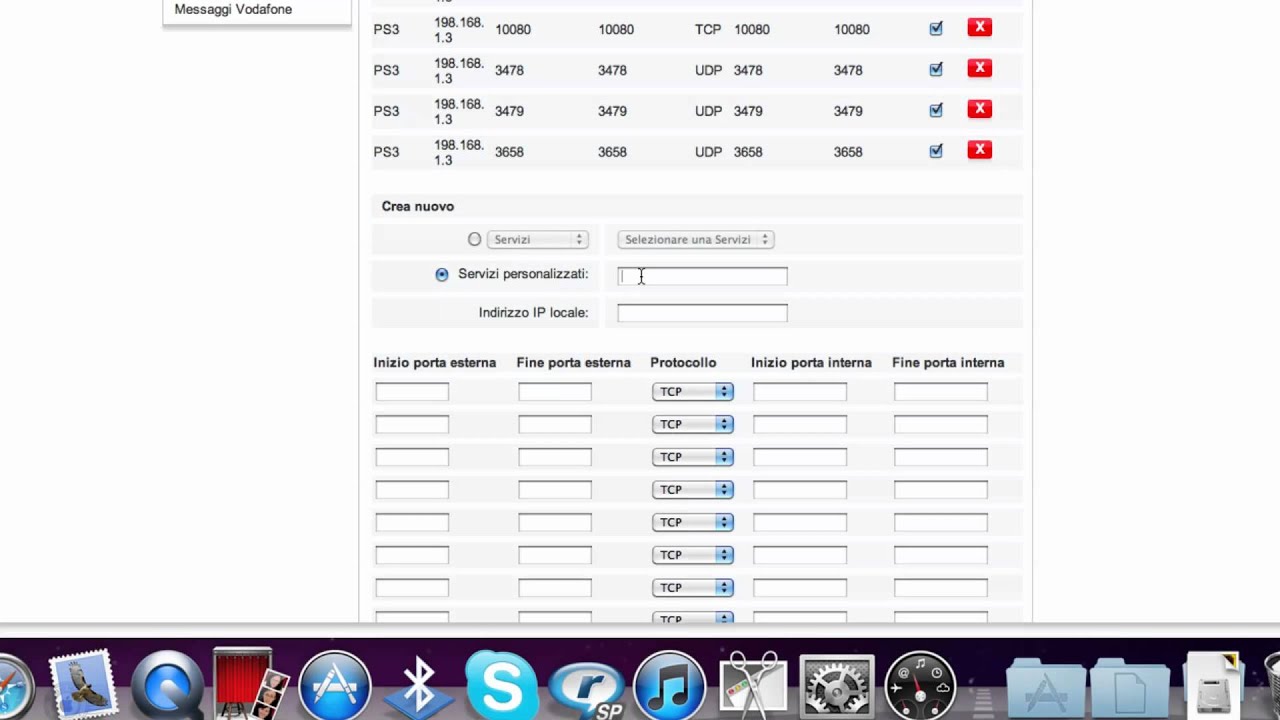
Task: Click IP address in 3479 row
Action: [459, 111]
